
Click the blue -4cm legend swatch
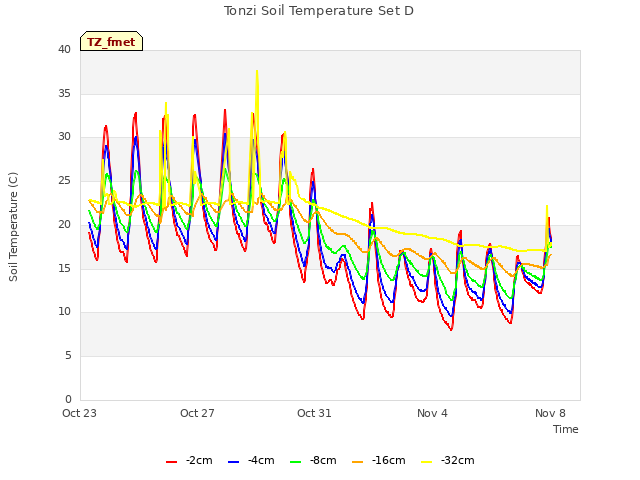(233, 462)
